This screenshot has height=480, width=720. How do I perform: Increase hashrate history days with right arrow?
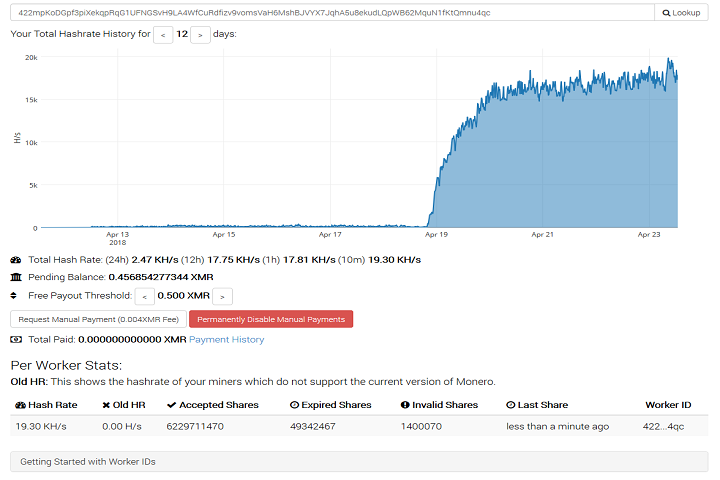click(200, 35)
